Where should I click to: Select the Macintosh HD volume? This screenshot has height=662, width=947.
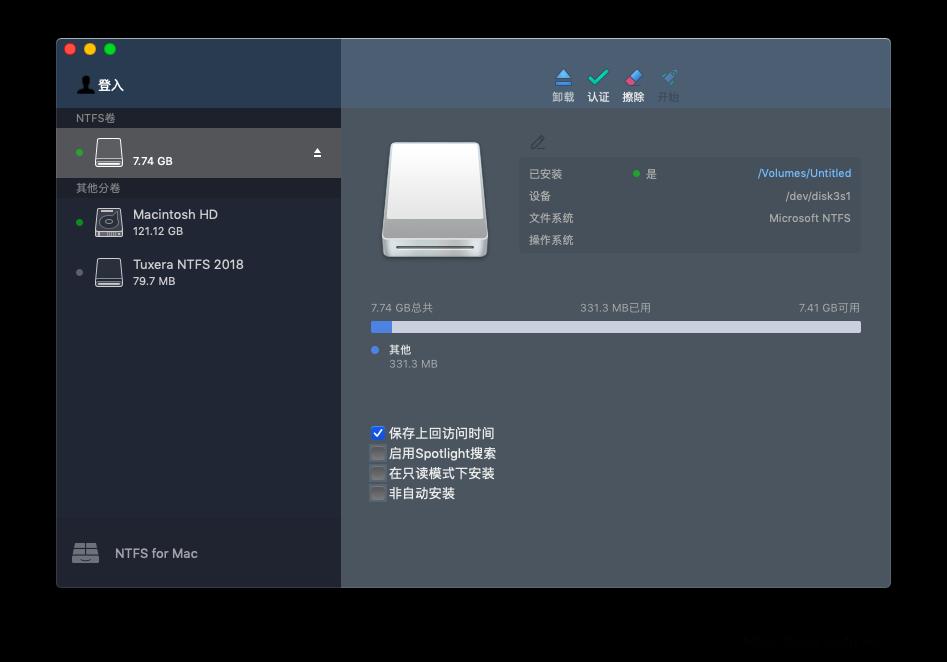coord(176,222)
